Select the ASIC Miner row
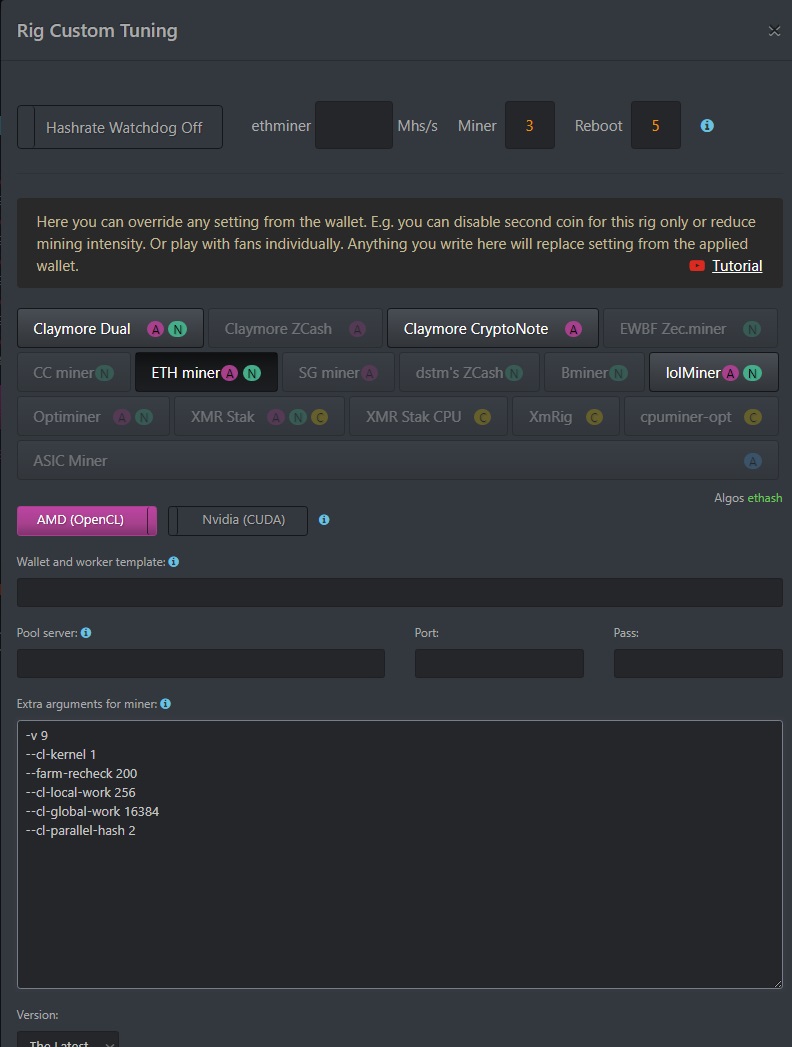The height and width of the screenshot is (1047, 792). (x=397, y=461)
